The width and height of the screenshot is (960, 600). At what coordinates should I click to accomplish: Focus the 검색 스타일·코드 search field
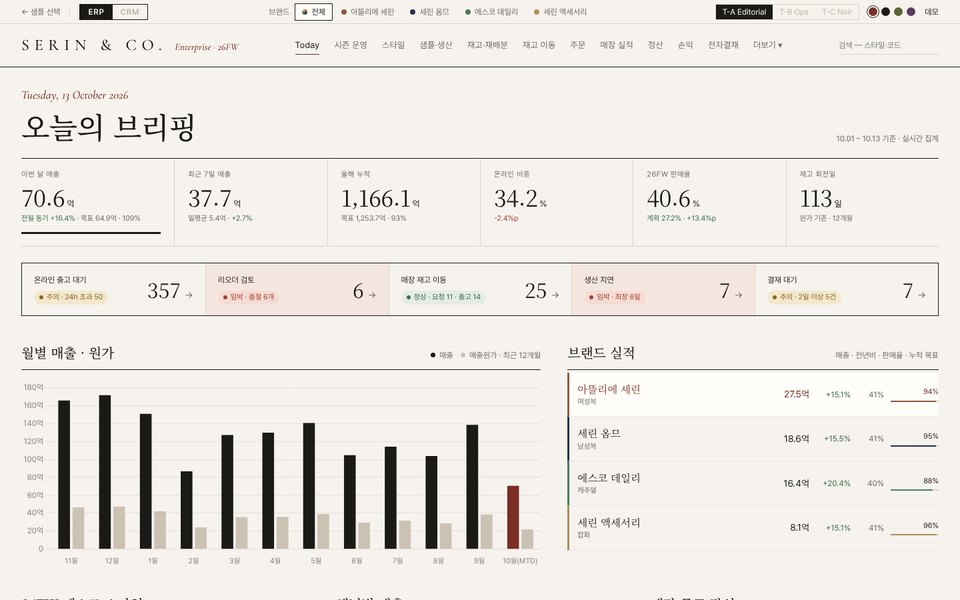point(888,45)
